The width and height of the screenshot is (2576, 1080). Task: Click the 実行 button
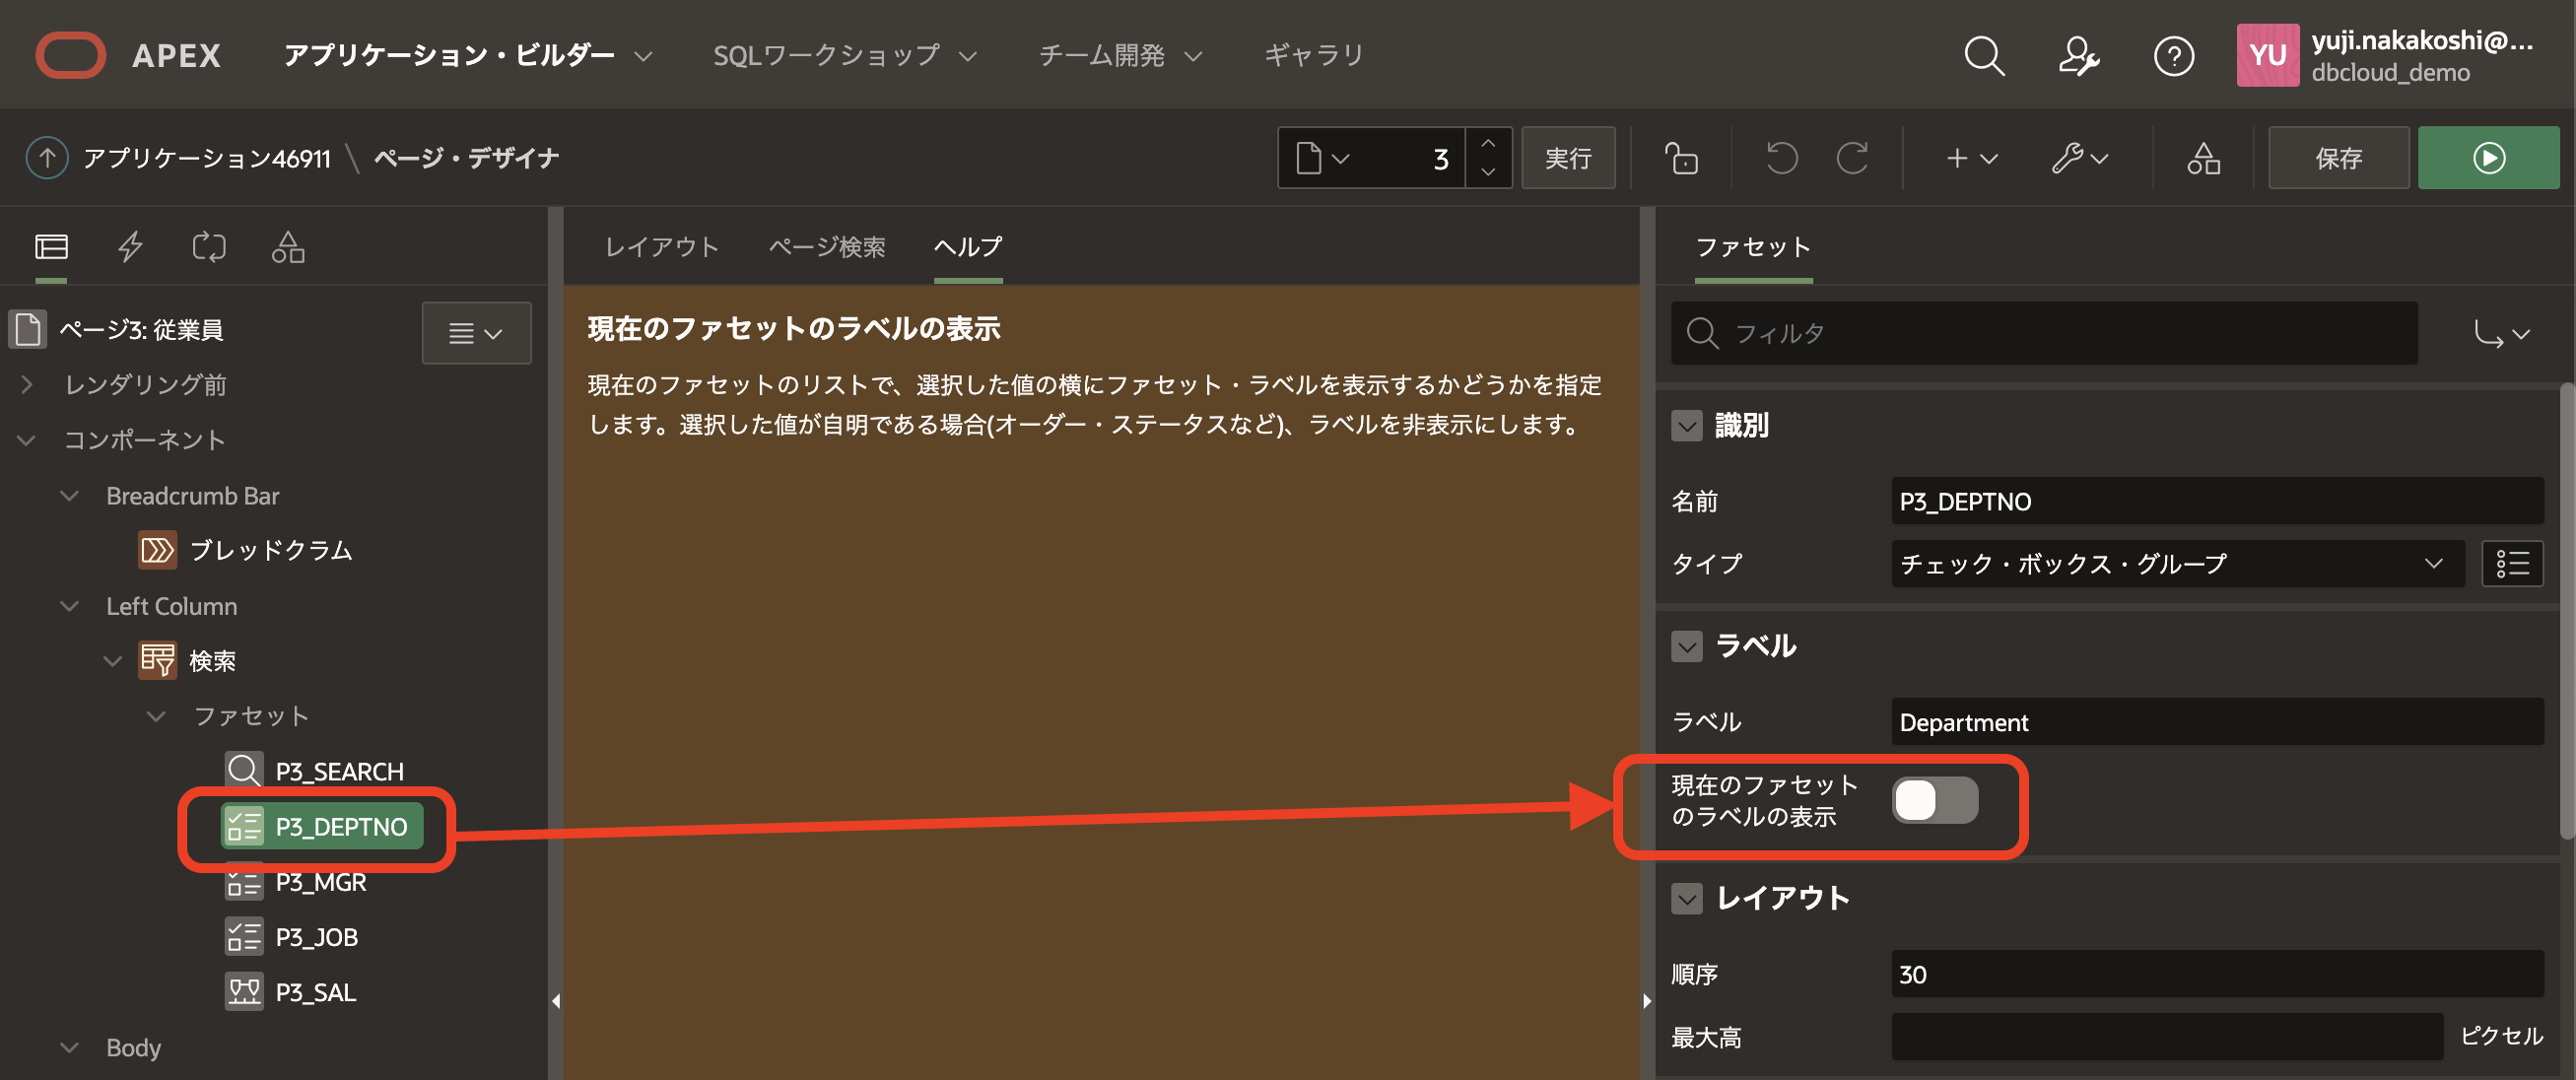pos(1567,158)
